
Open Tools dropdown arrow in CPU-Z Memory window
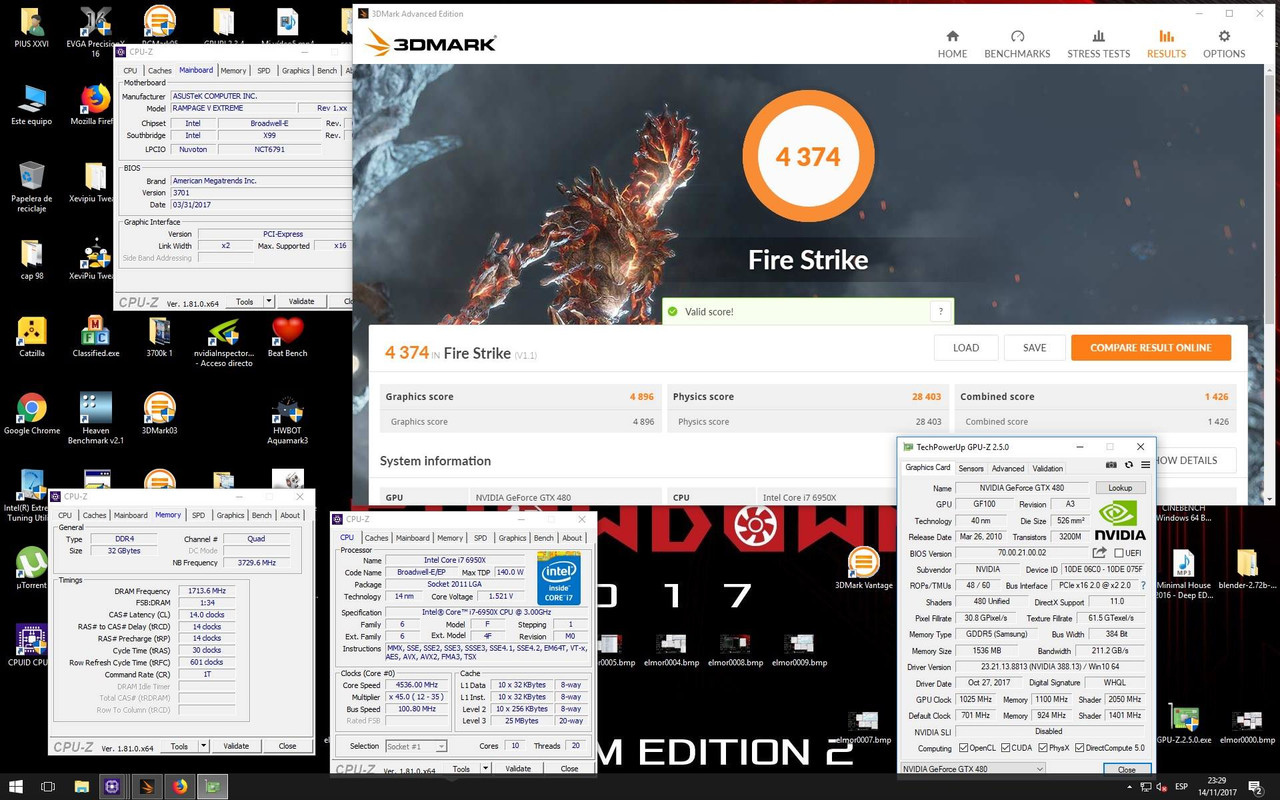[204, 746]
